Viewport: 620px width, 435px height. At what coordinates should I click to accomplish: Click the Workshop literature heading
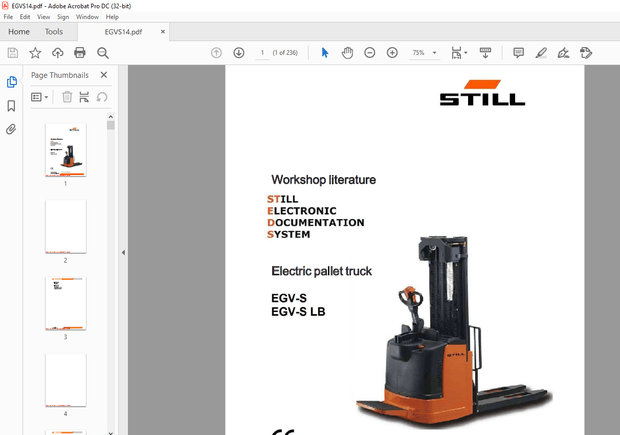pos(323,180)
